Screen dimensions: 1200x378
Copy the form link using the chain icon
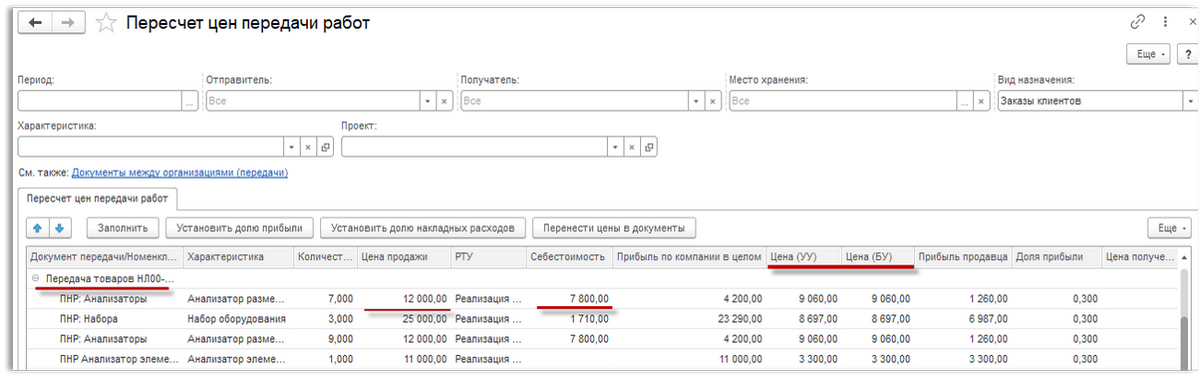[1137, 22]
